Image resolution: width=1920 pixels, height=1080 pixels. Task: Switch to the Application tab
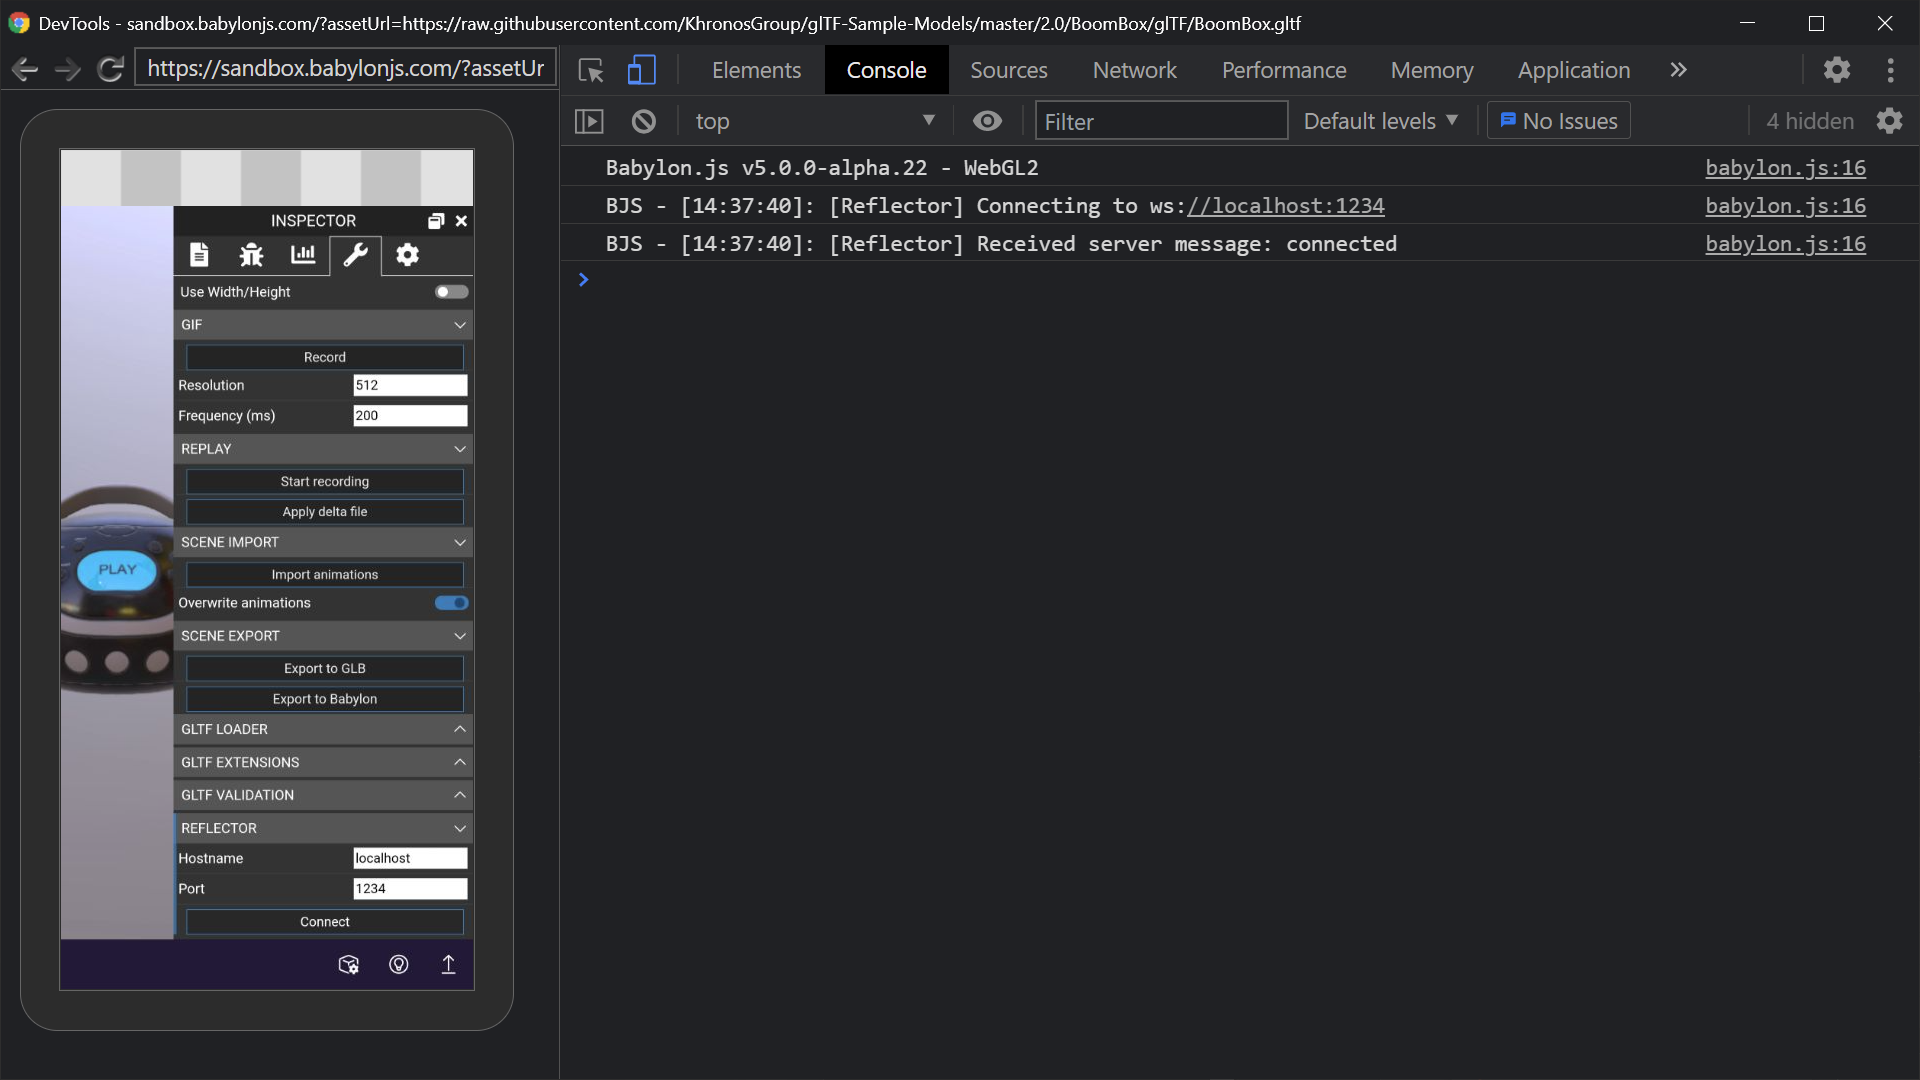click(1573, 70)
